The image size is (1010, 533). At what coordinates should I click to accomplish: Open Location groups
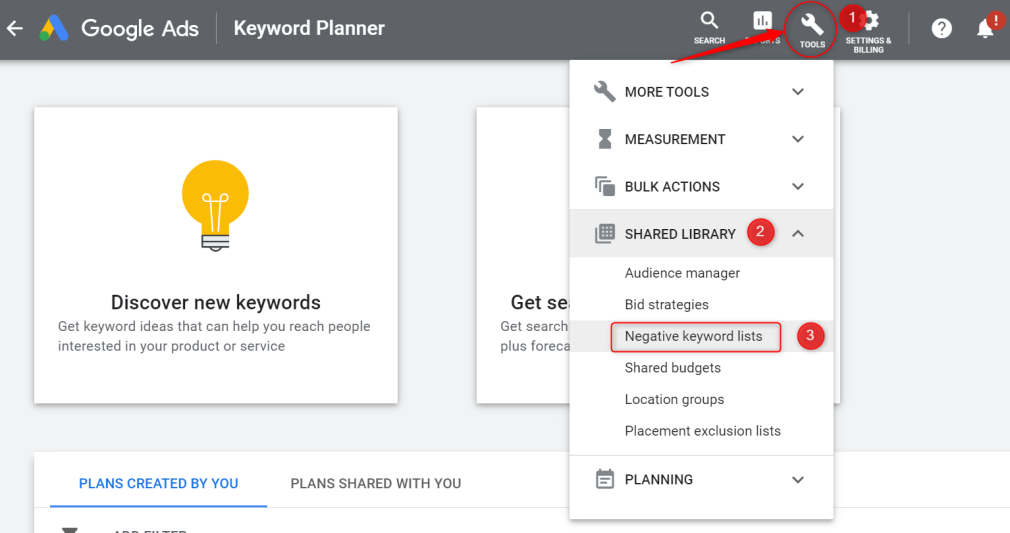(674, 399)
